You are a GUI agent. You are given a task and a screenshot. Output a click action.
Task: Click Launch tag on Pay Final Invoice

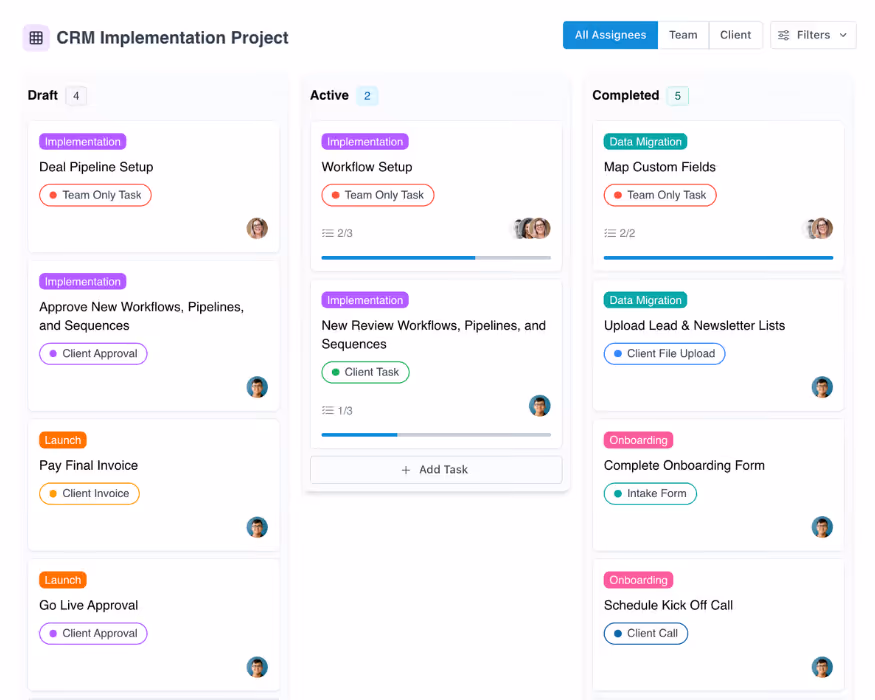[x=62, y=440]
